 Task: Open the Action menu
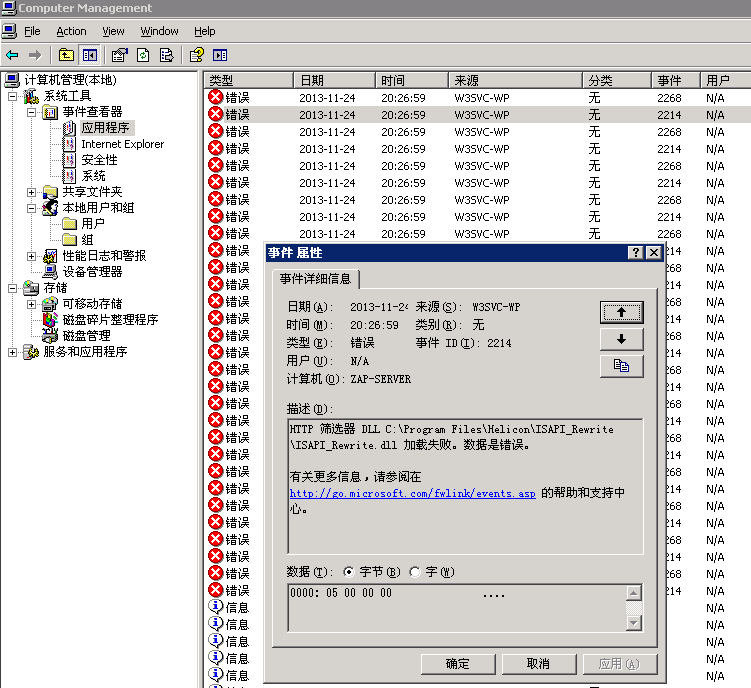(71, 31)
